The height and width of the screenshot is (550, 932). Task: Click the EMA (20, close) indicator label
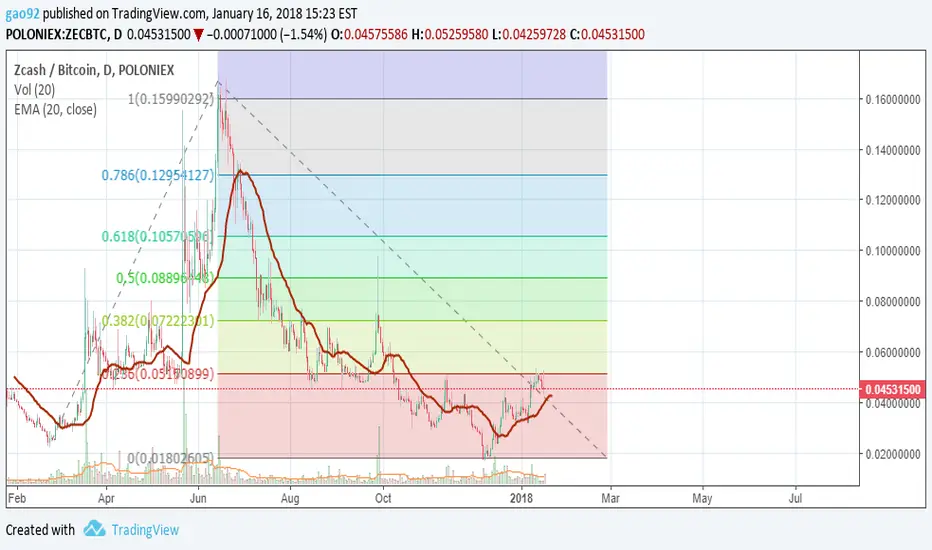[x=55, y=109]
